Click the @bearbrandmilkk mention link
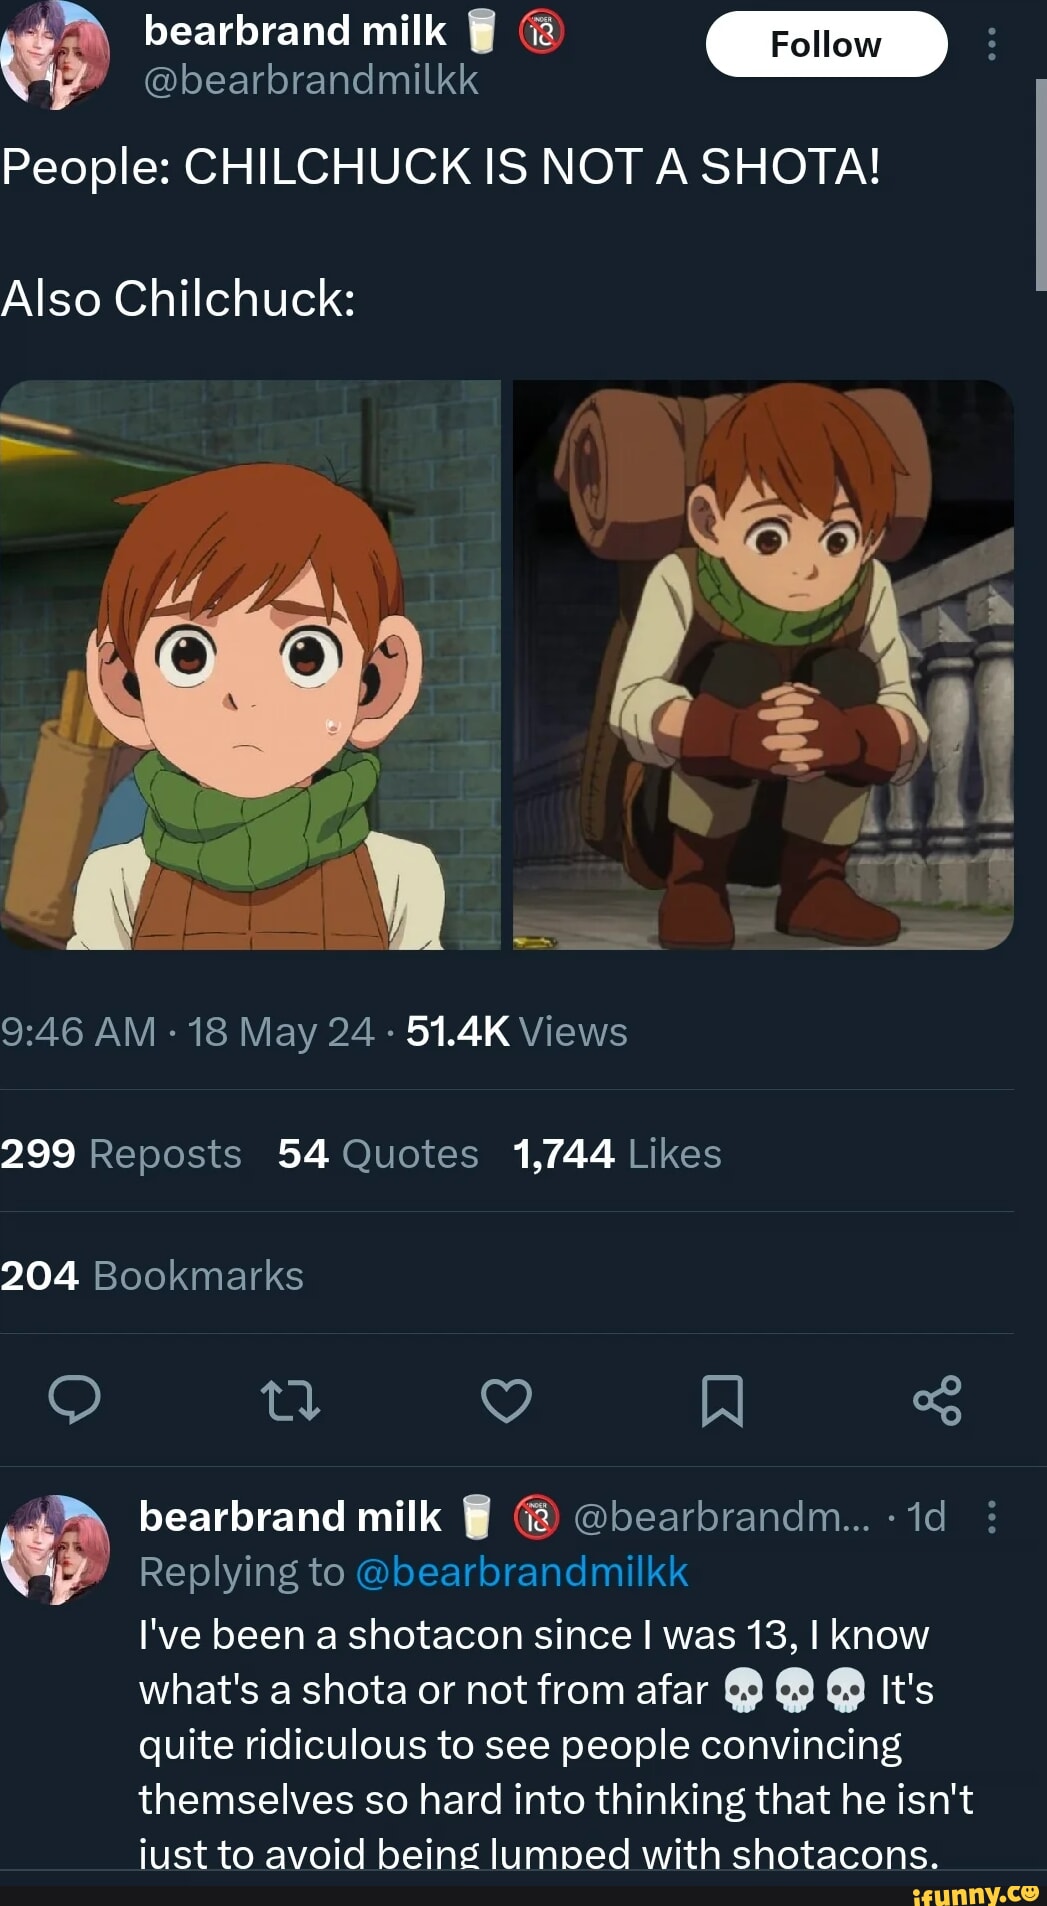 point(521,1572)
